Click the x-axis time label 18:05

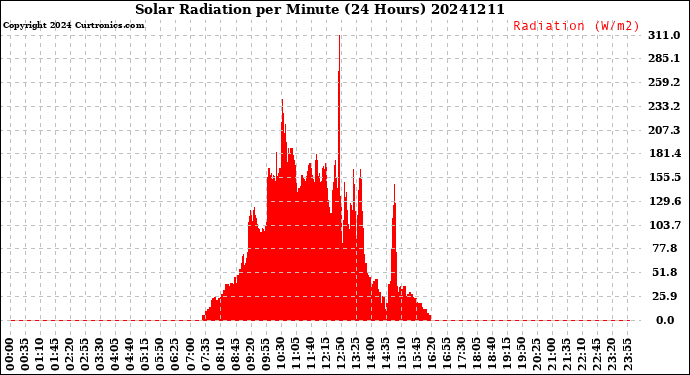[x=476, y=355]
